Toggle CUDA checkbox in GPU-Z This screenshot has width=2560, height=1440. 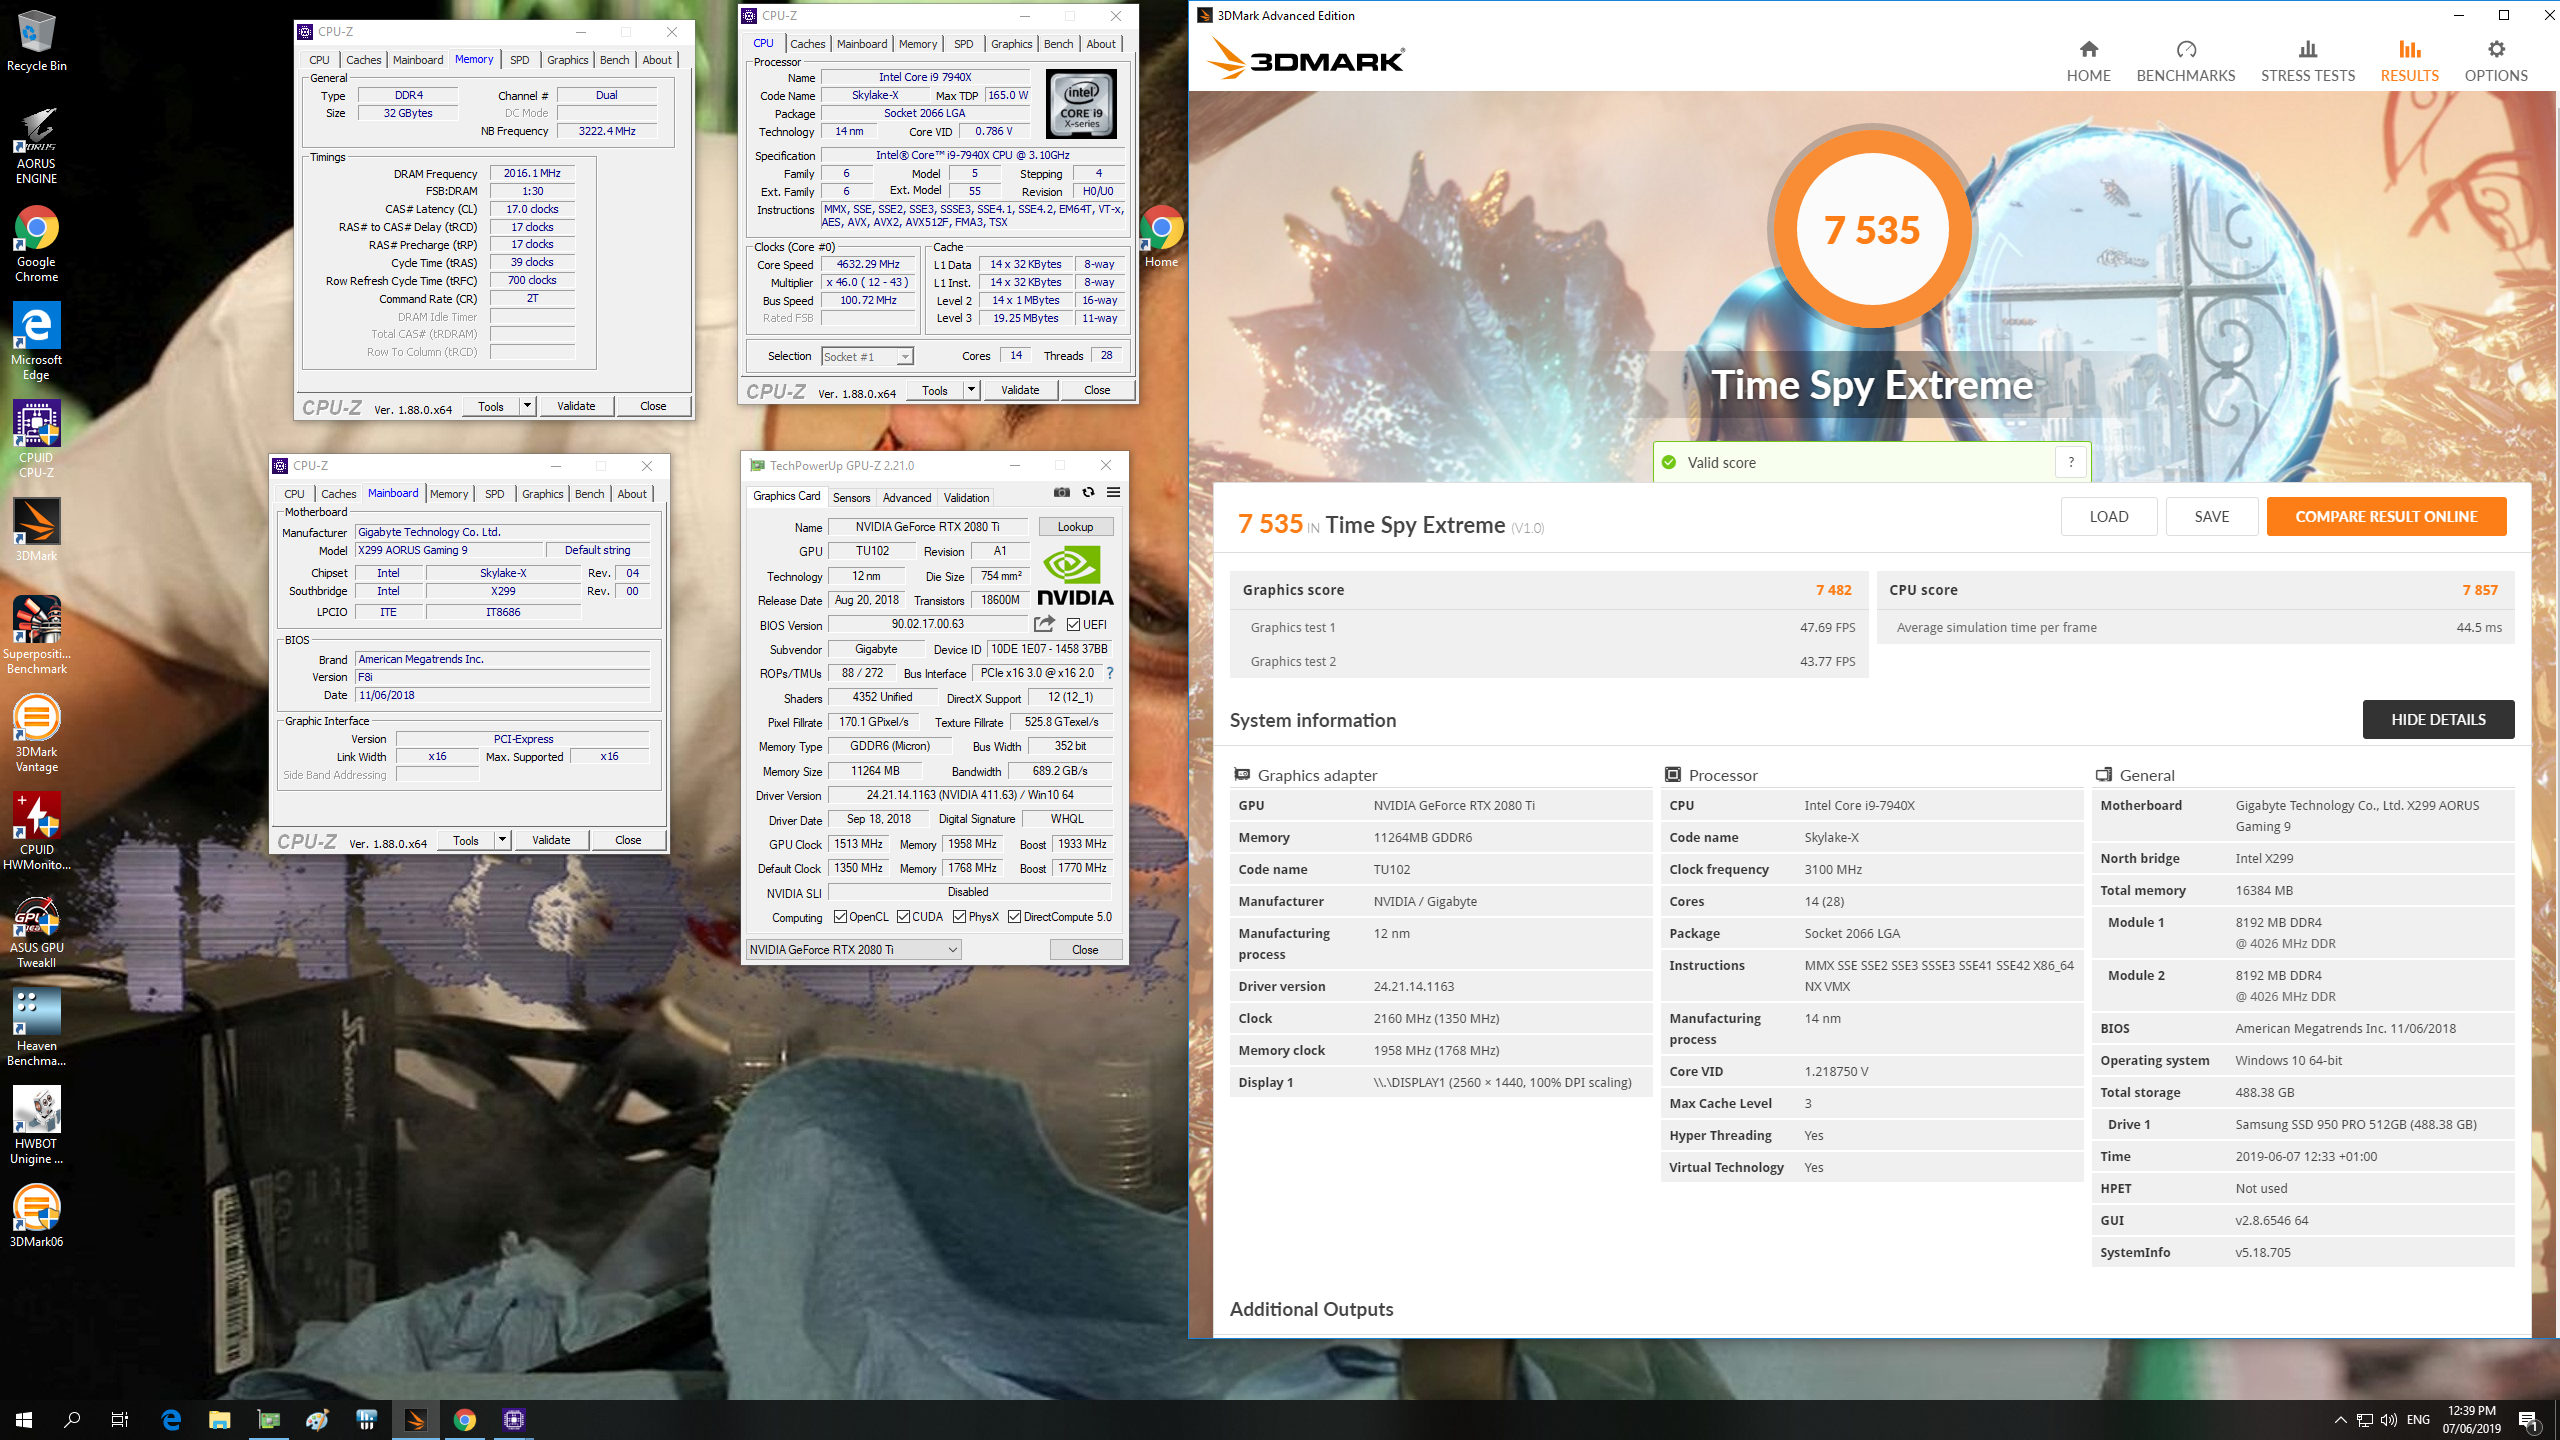pos(903,917)
